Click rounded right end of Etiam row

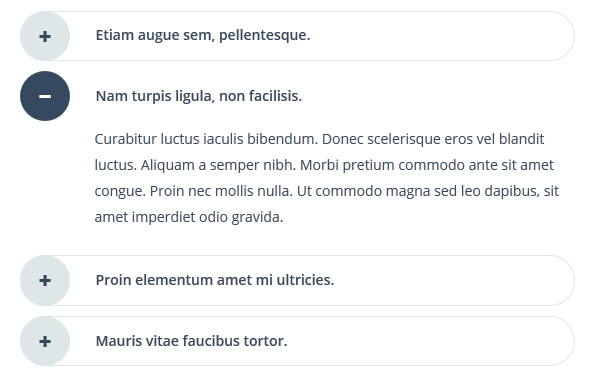[x=562, y=36]
